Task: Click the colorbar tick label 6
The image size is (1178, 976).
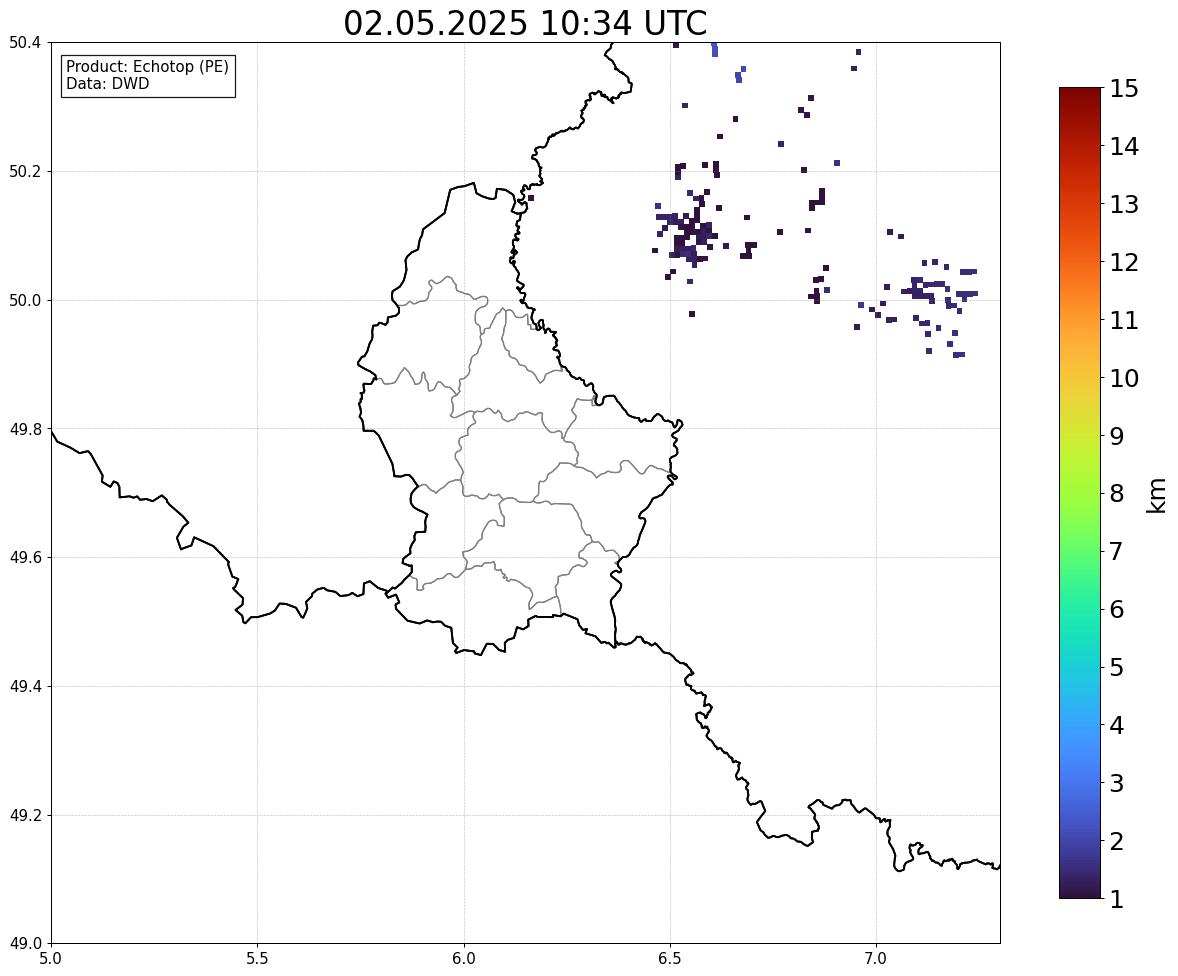Action: pos(1117,609)
